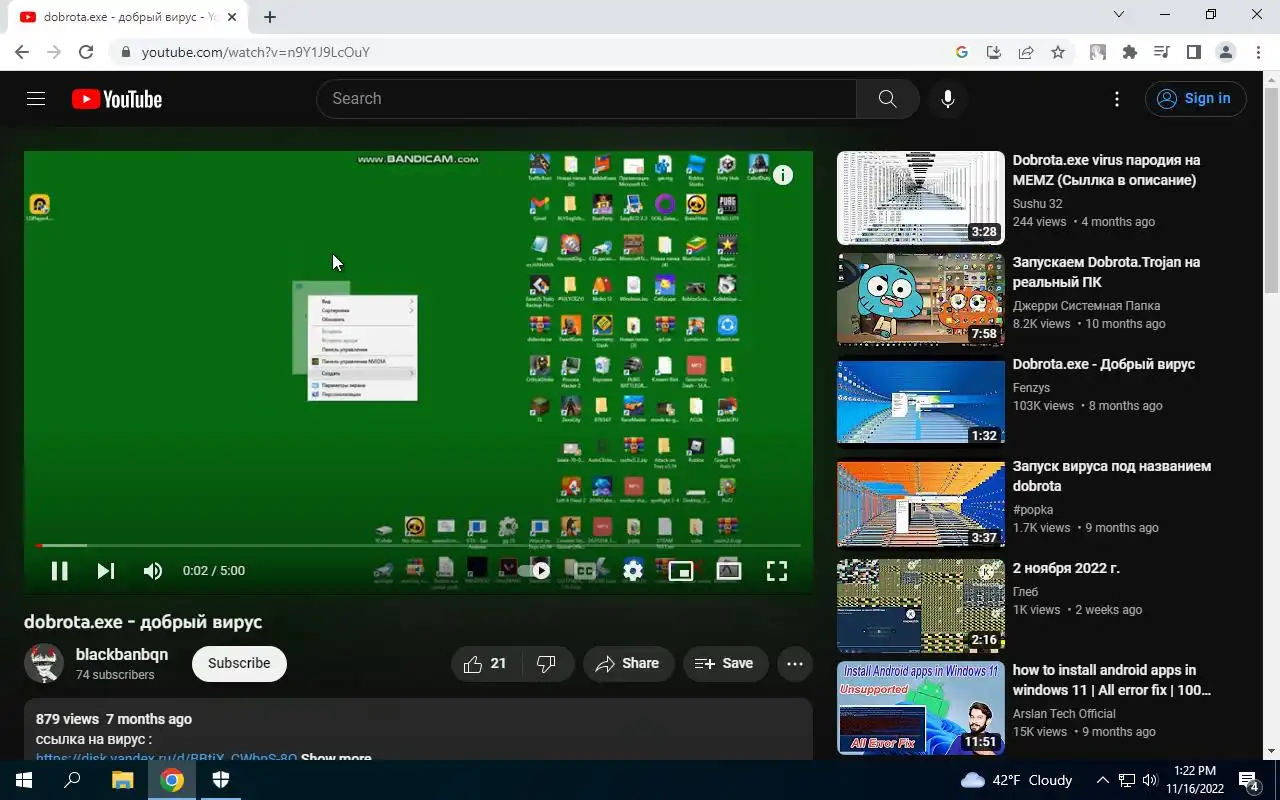
Task: Dislike this video
Action: 547,663
